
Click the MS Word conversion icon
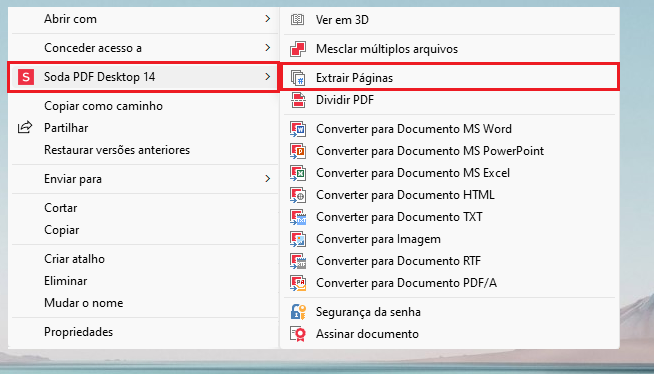[298, 129]
